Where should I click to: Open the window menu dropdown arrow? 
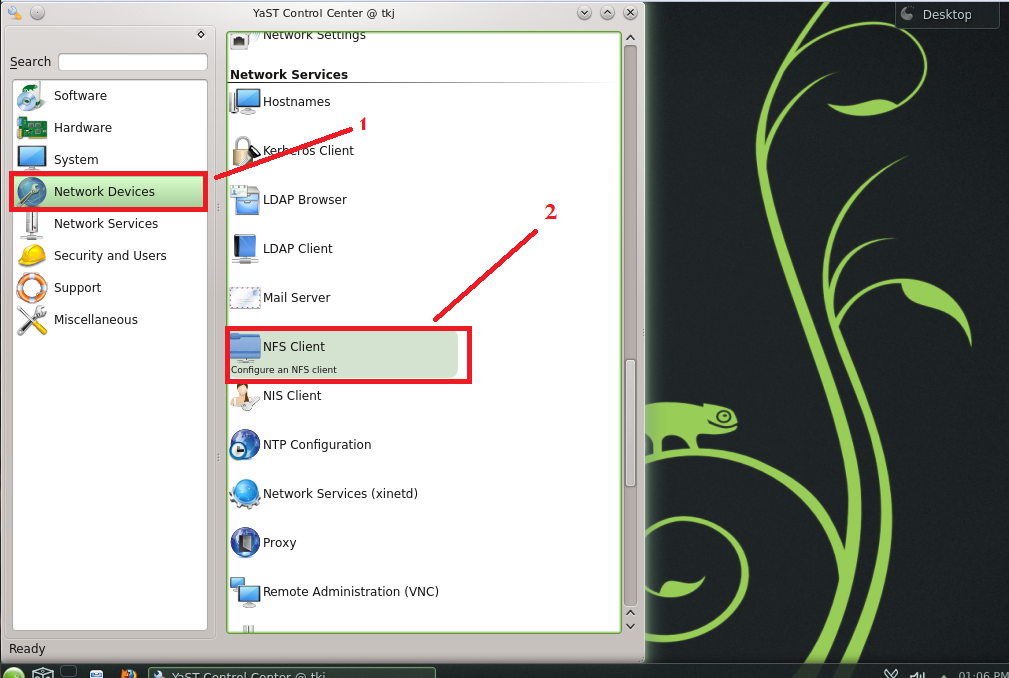pos(583,13)
